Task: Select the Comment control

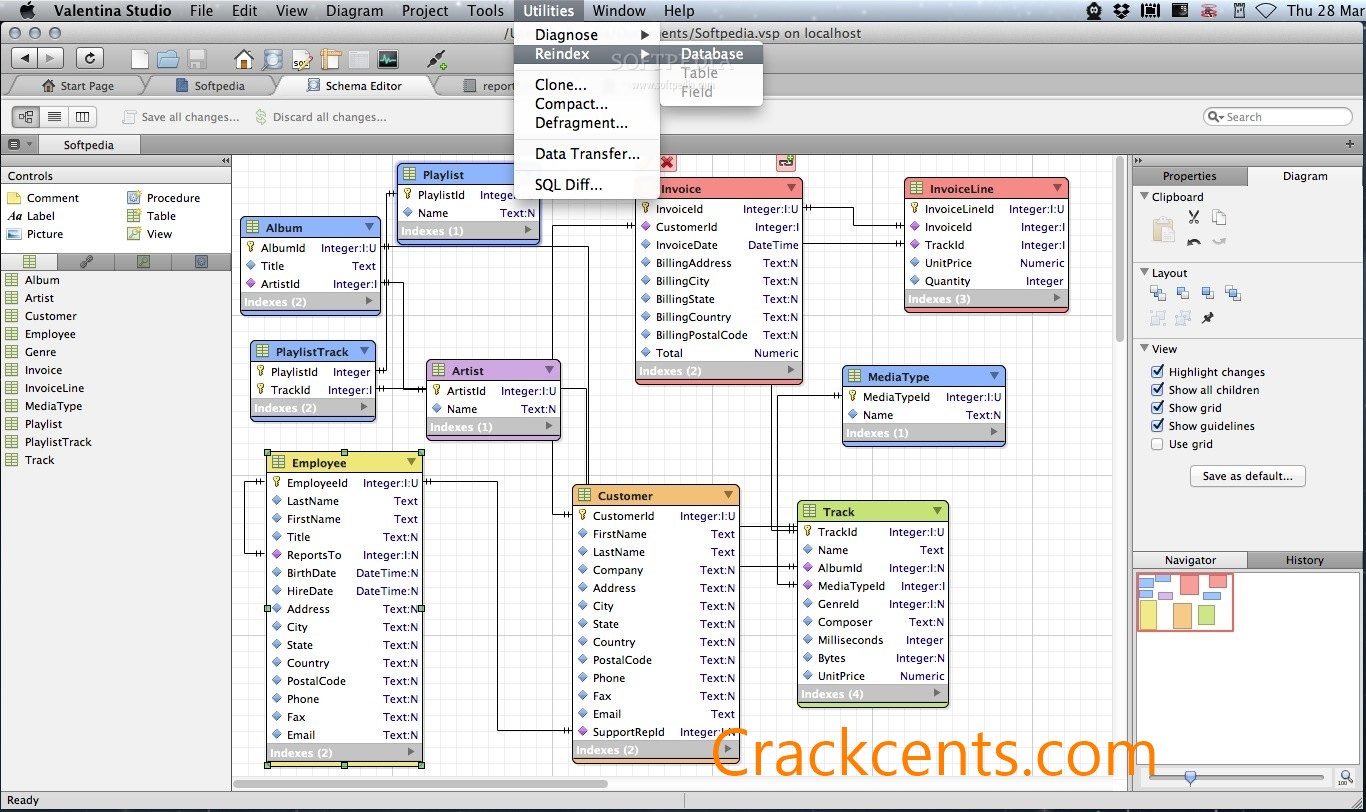Action: (43, 198)
